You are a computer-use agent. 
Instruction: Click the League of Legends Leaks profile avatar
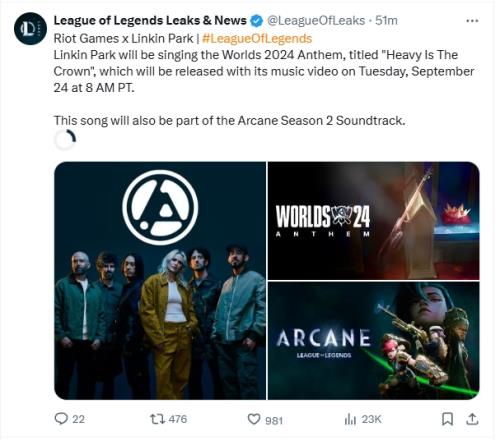[x=30, y=29]
